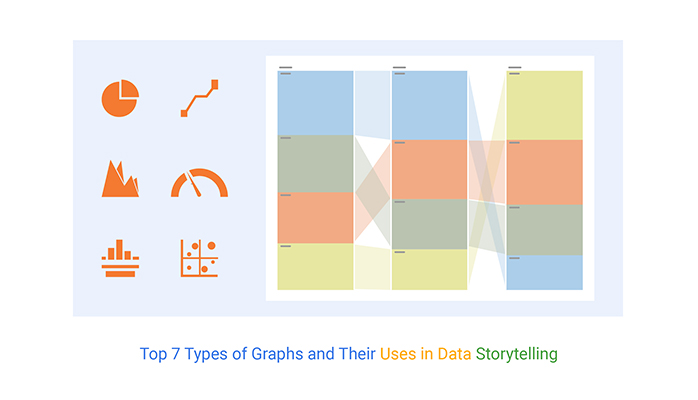Image resolution: width=698 pixels, height=400 pixels.
Task: Click the orange block in first column
Action: [316, 218]
